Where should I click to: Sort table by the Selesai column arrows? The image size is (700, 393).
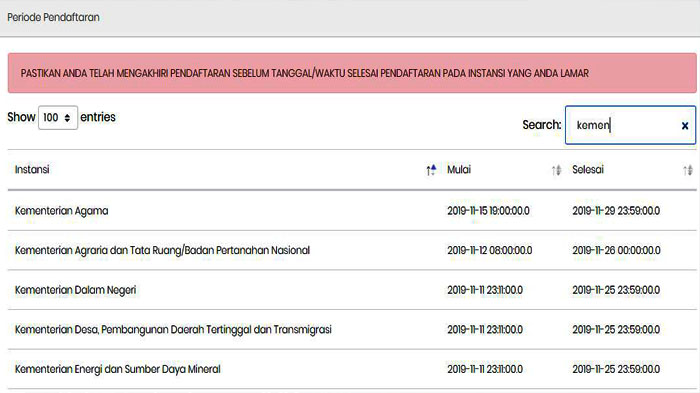point(688,170)
